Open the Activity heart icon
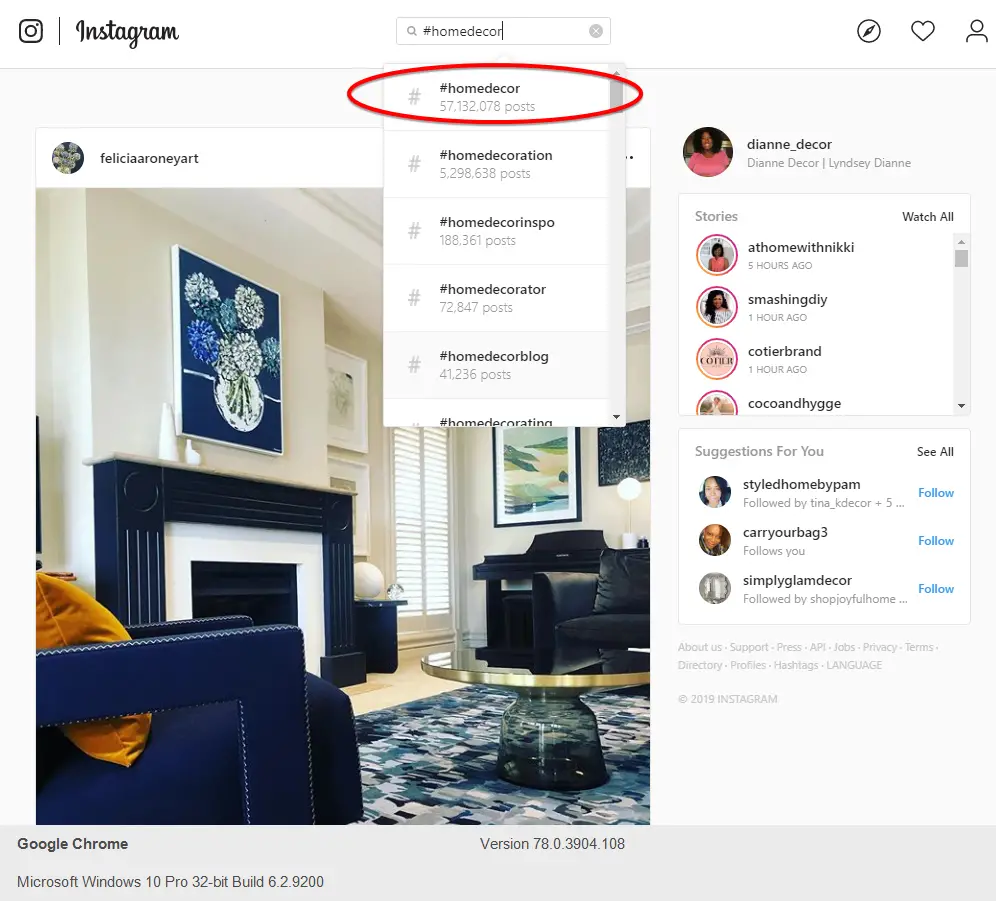This screenshot has width=996, height=901. [x=922, y=31]
